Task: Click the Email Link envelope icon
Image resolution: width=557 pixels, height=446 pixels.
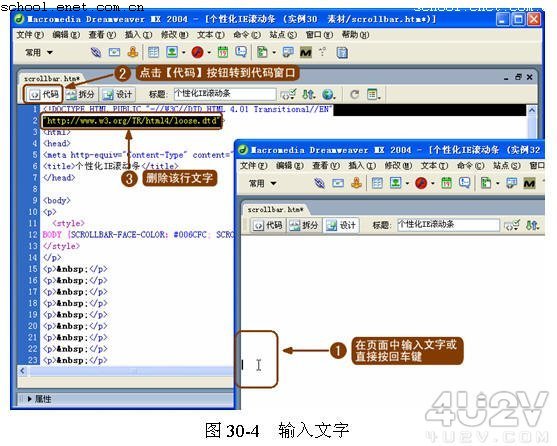Action: [x=114, y=53]
